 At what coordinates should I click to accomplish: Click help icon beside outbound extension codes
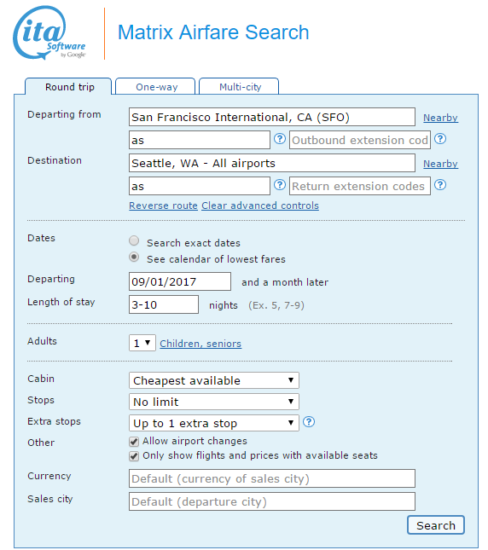pos(440,139)
